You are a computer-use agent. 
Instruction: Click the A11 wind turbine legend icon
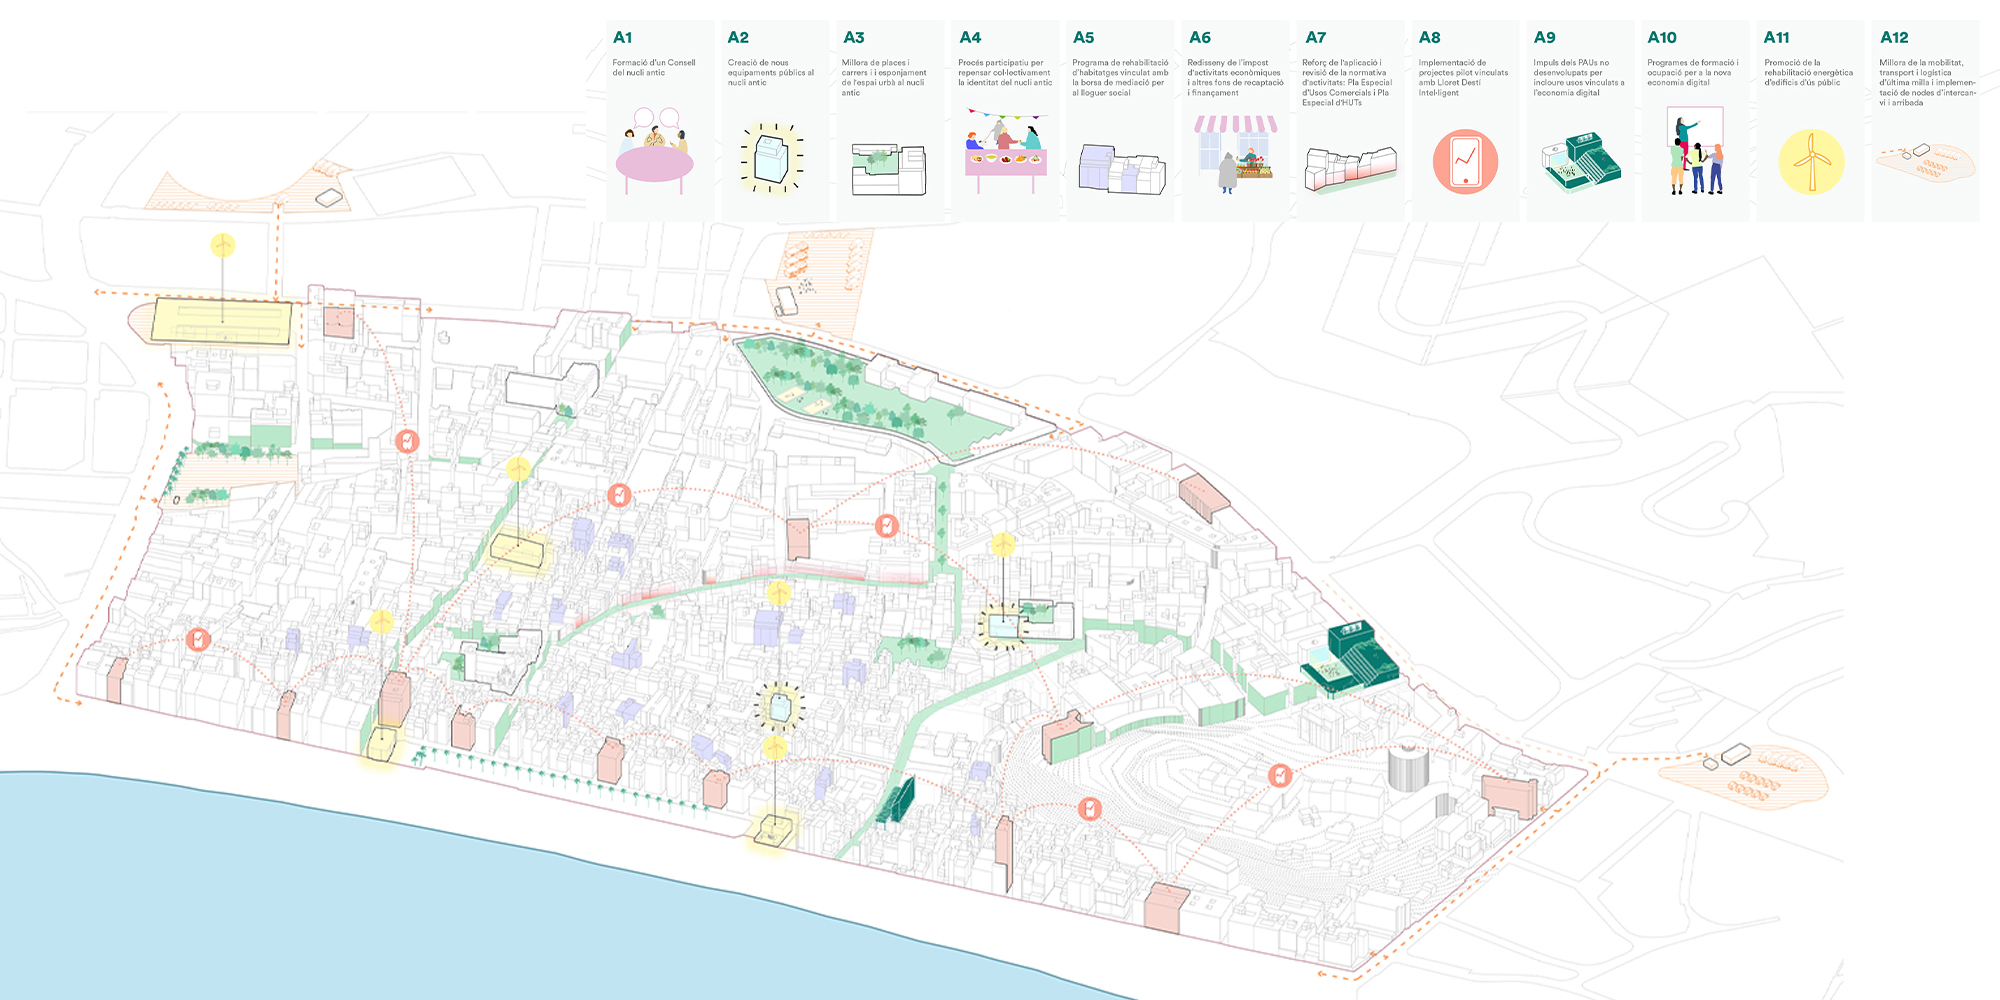[1811, 161]
